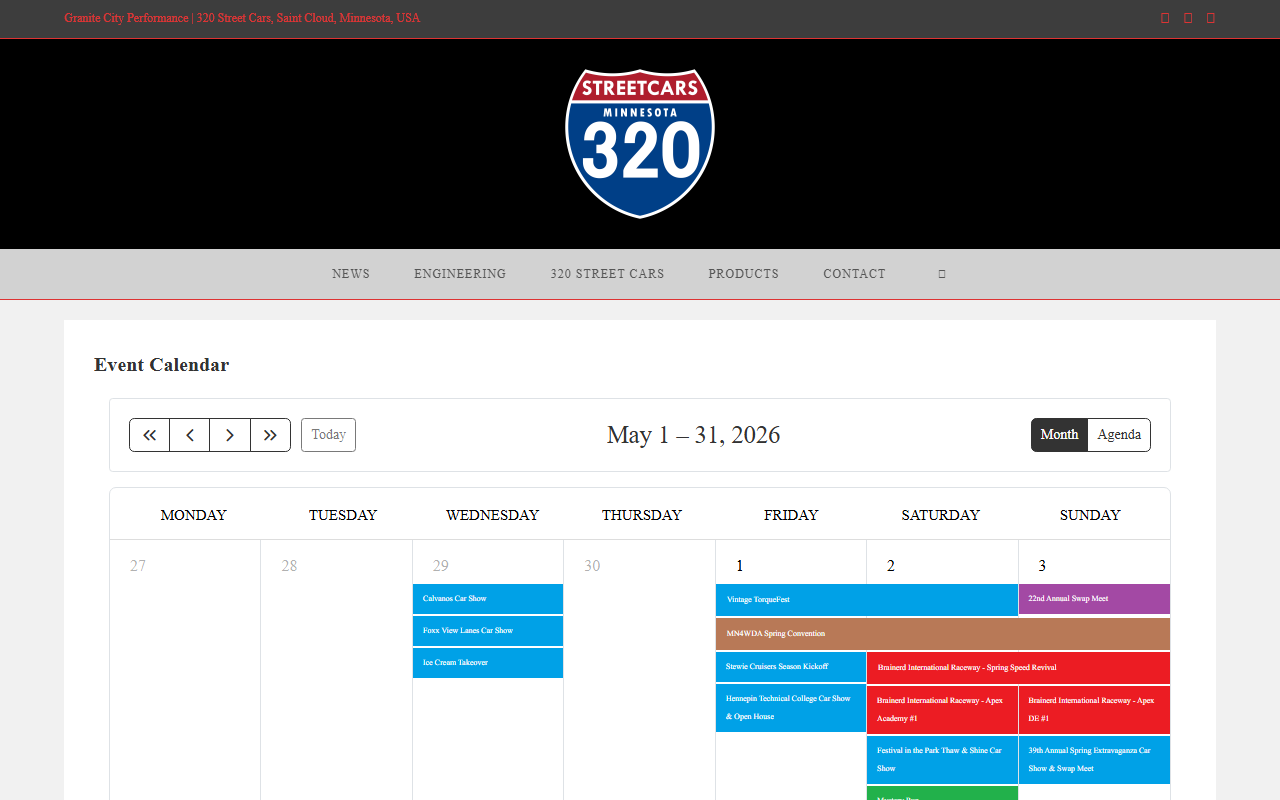
Task: Open the Ice Cream Takeover event
Action: pyautogui.click(x=488, y=663)
